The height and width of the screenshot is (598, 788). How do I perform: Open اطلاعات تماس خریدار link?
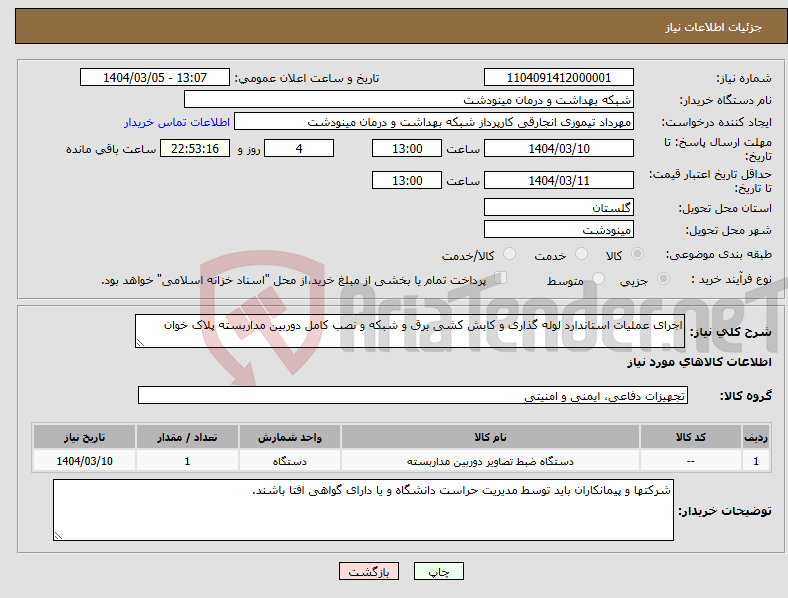pos(177,122)
